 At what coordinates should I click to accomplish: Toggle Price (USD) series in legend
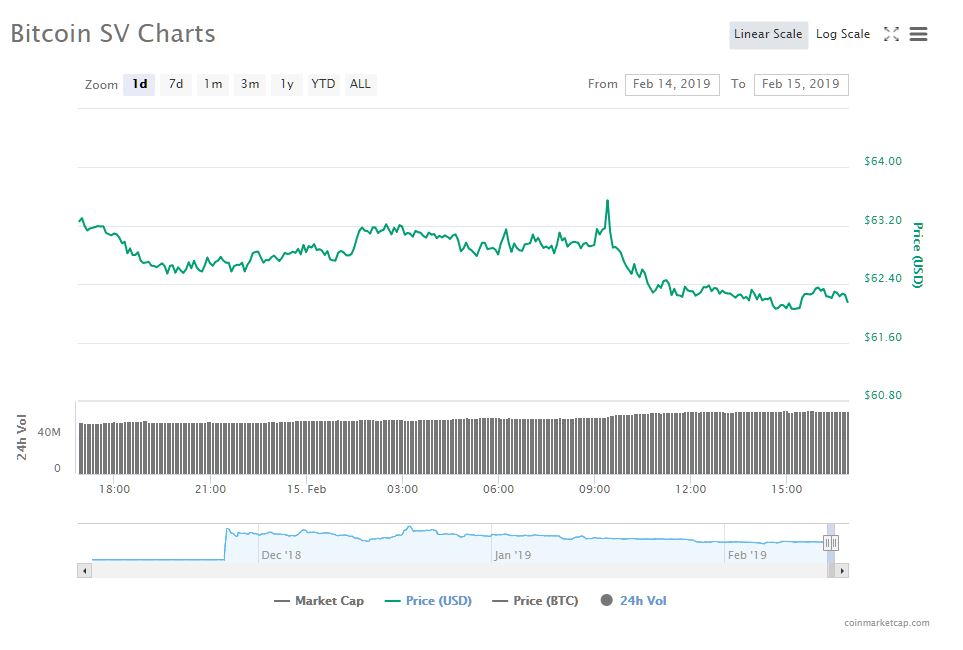click(428, 601)
